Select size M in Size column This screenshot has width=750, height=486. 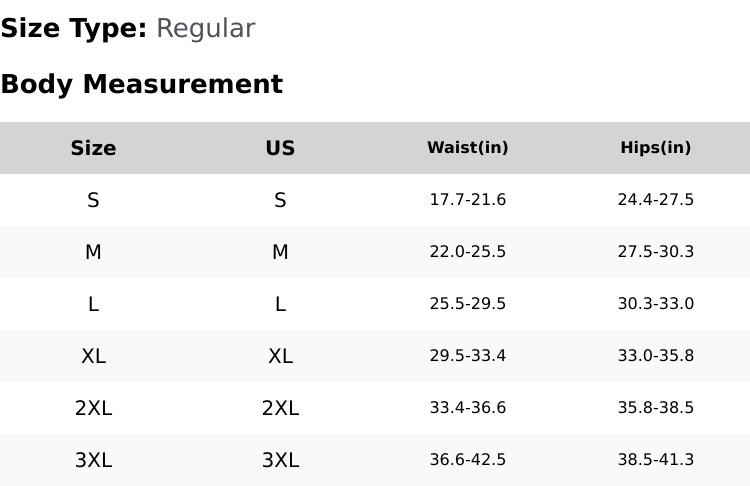coord(93,252)
